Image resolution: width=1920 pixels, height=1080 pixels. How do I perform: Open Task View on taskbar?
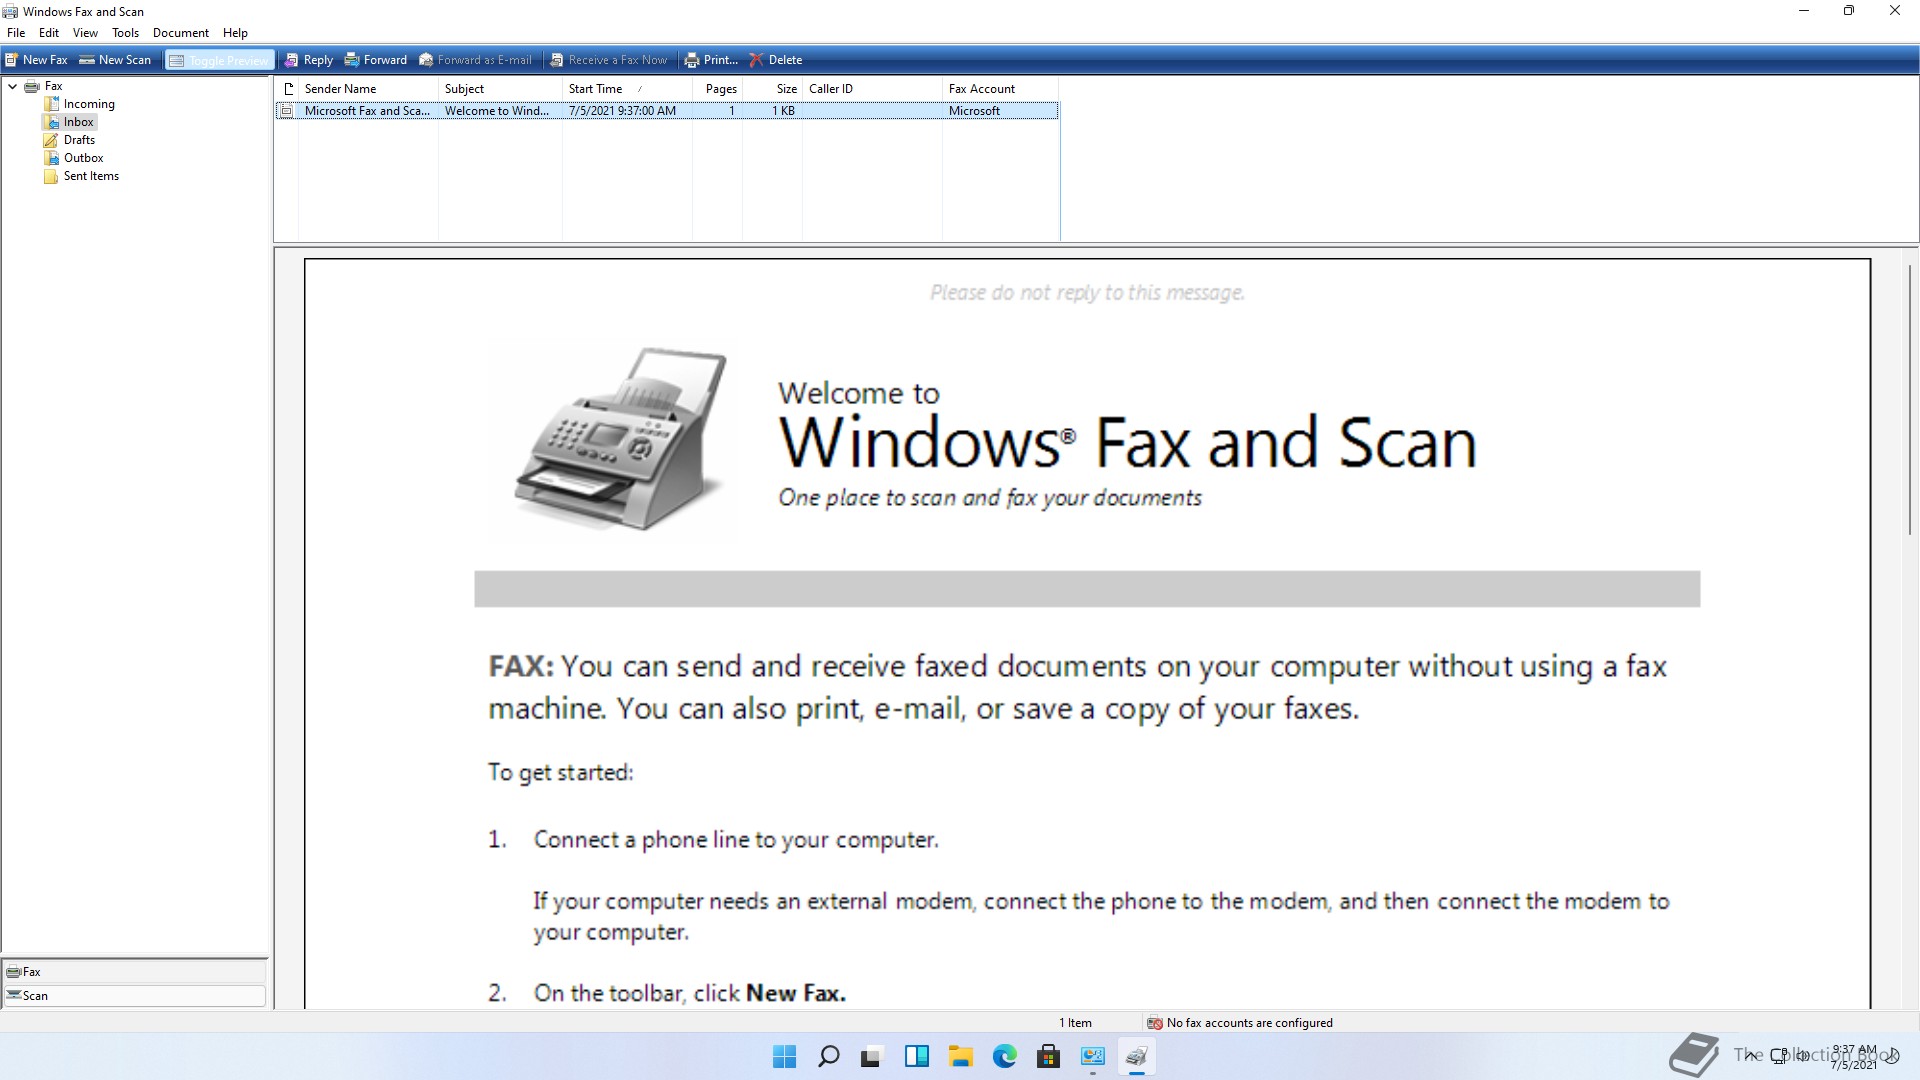coord(873,1056)
